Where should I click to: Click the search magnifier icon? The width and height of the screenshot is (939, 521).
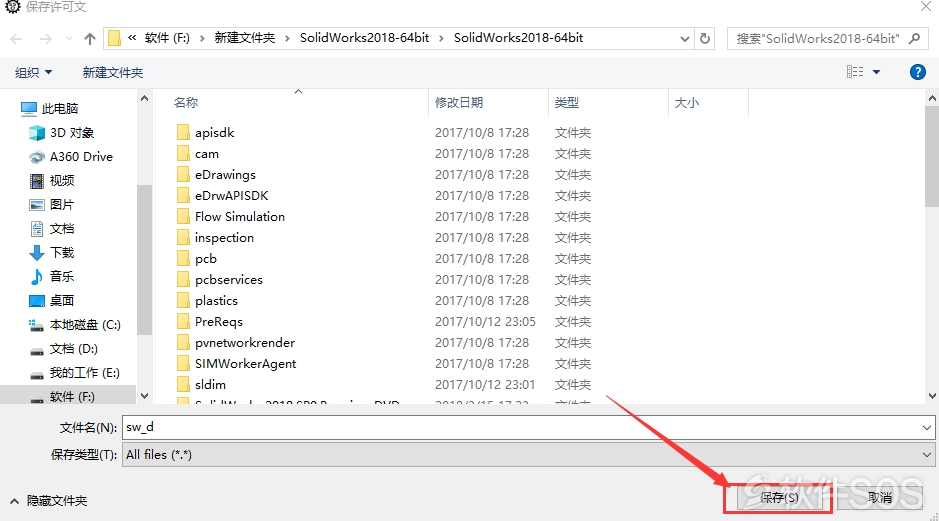(914, 38)
